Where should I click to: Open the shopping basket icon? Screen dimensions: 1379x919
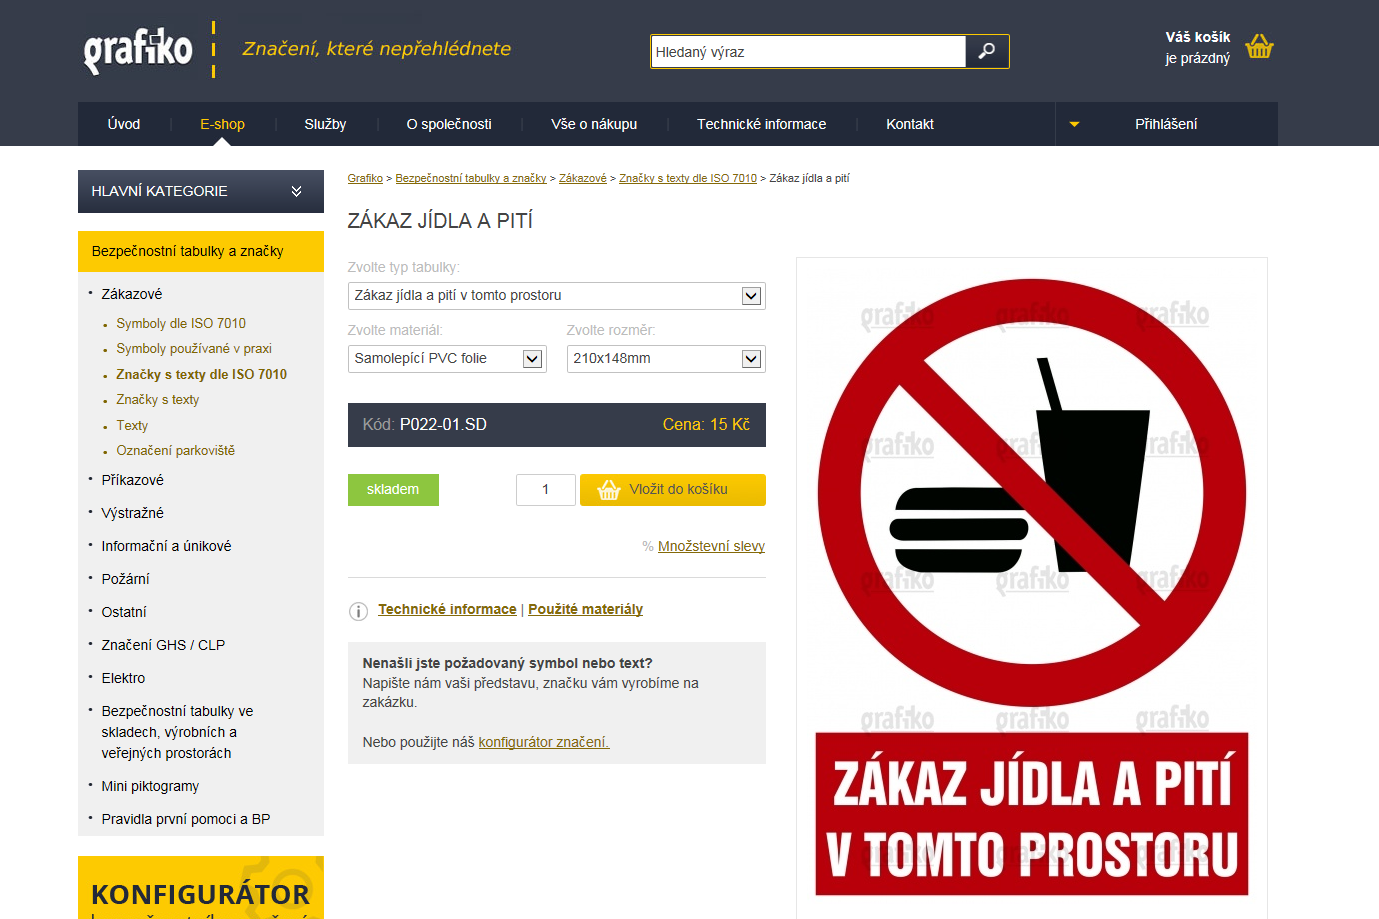(1259, 46)
